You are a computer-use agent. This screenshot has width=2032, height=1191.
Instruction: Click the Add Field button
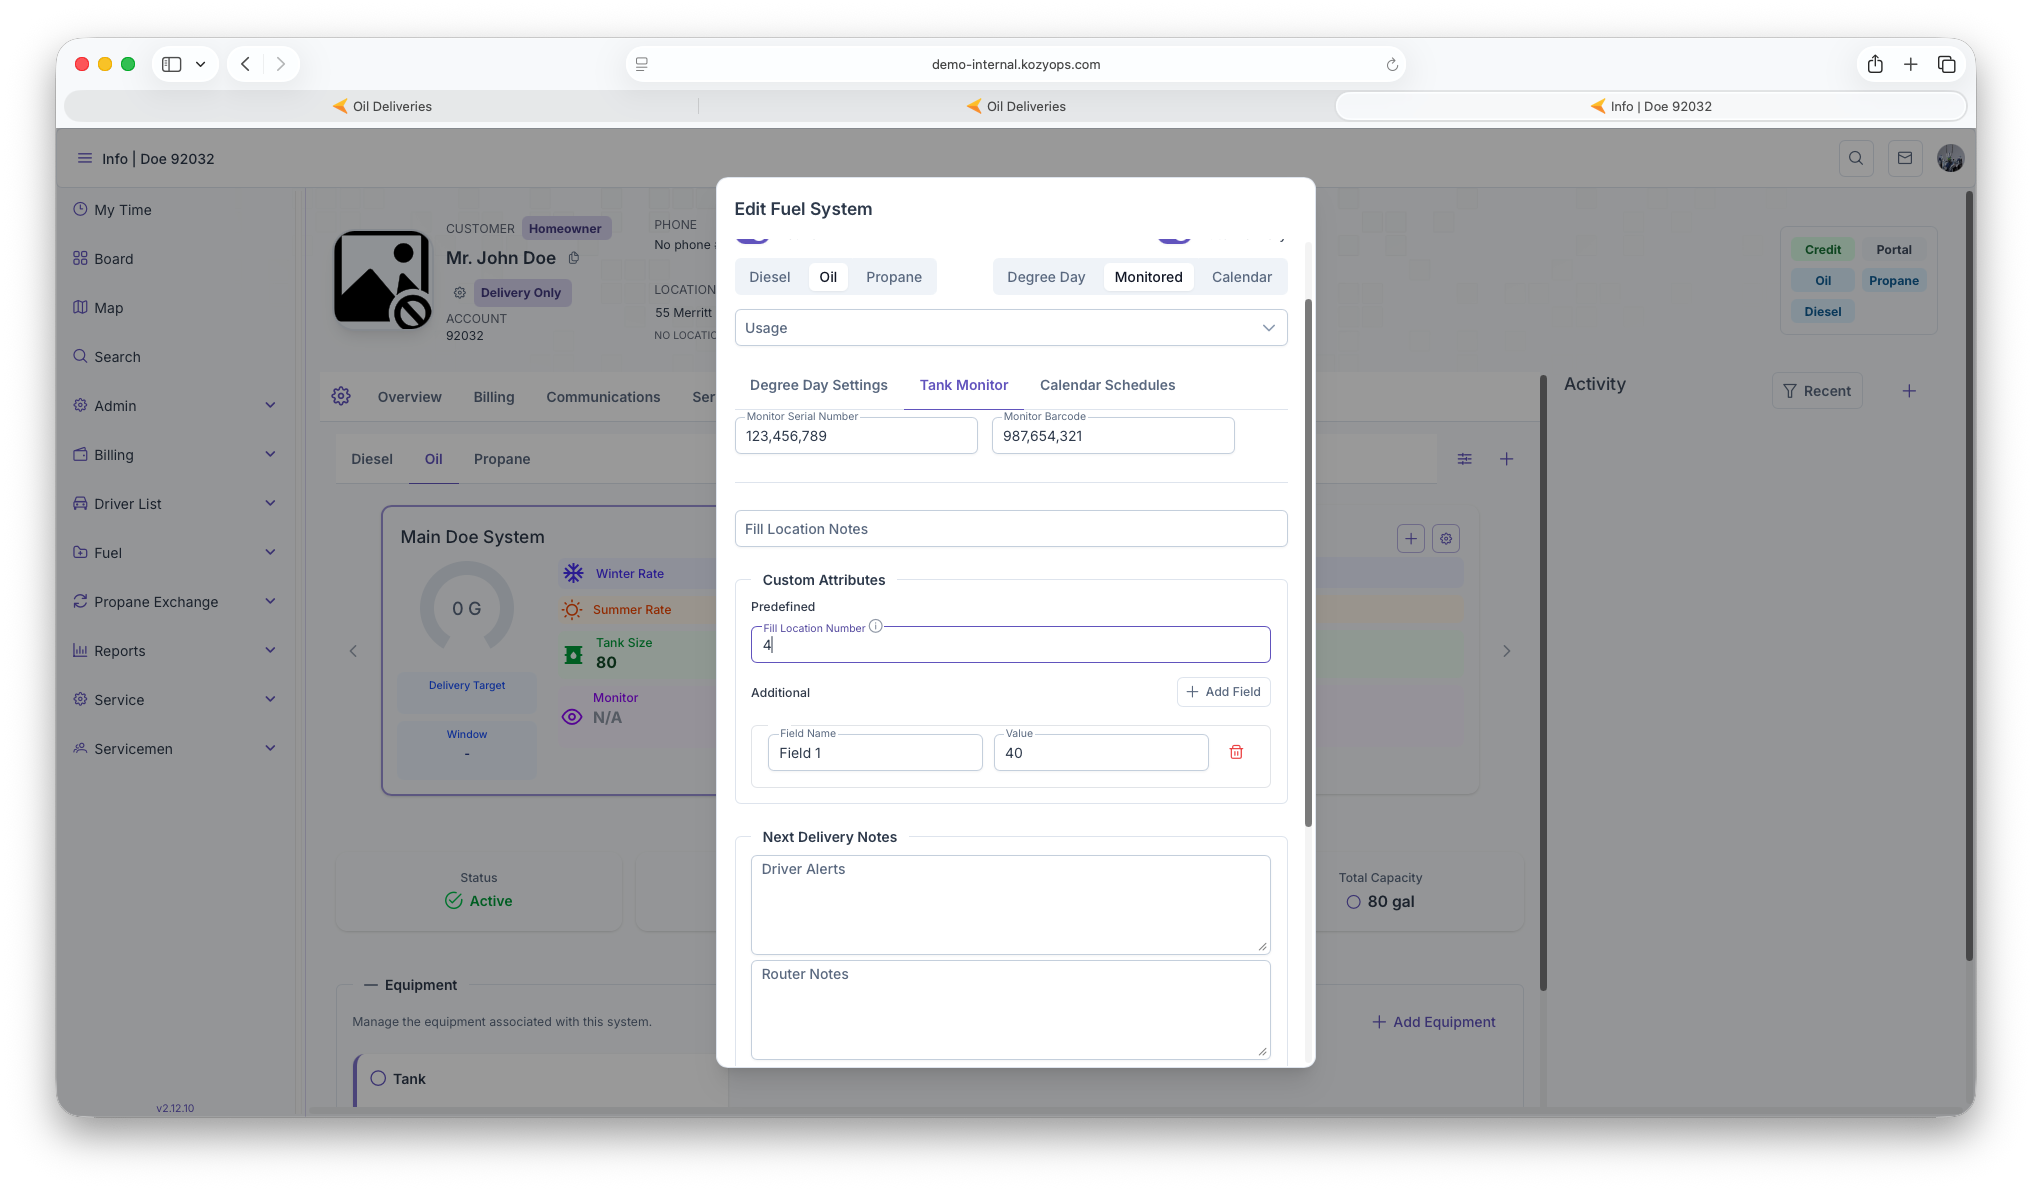coord(1223,692)
